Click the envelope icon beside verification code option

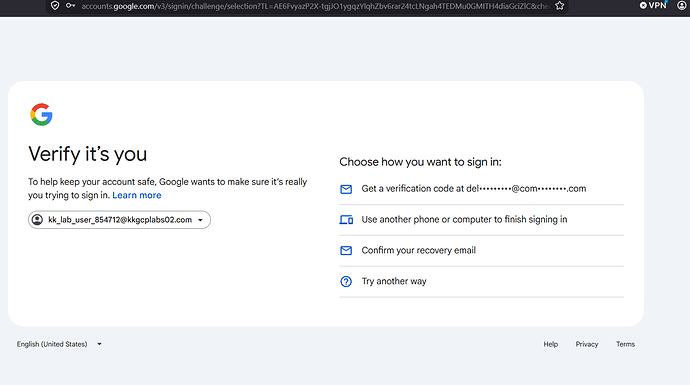click(x=346, y=189)
